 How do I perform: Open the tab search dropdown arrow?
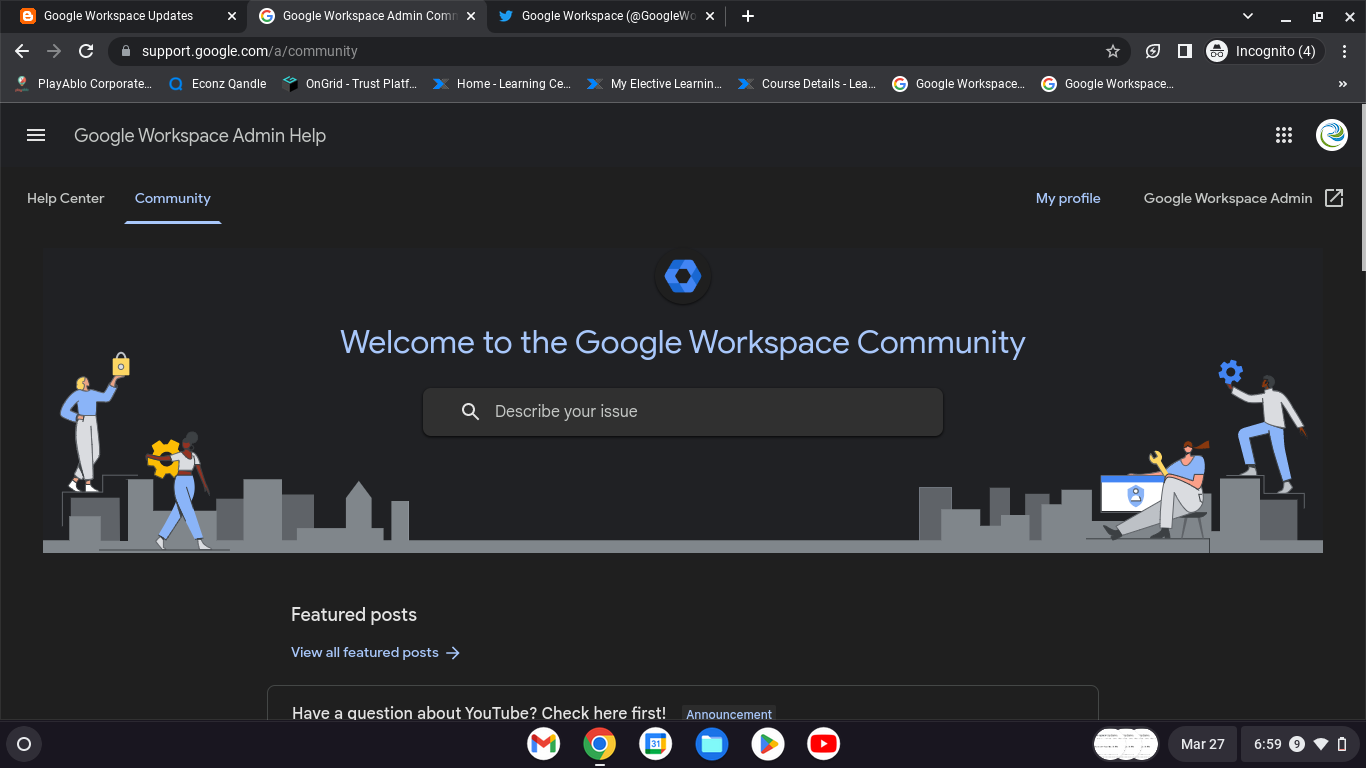coord(1248,16)
